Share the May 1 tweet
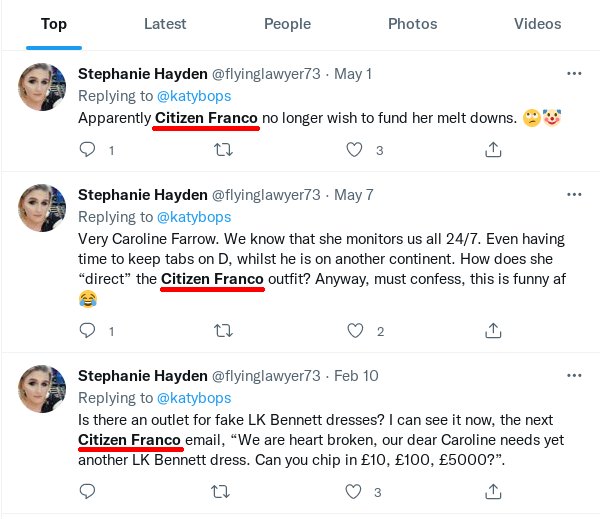The image size is (600, 519). 492,150
